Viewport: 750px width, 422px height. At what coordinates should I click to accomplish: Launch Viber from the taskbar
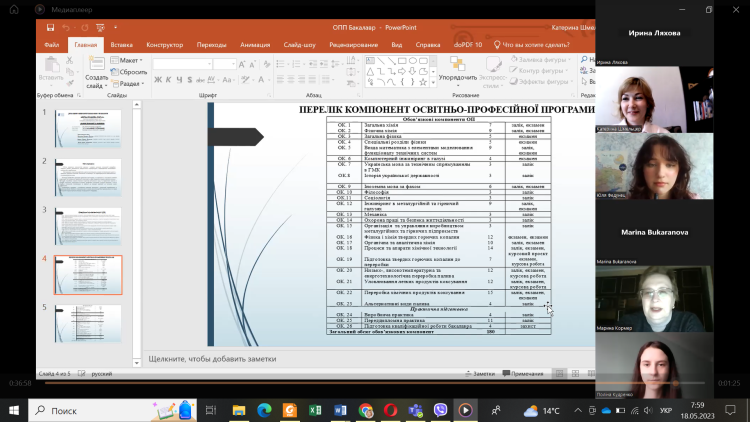(x=440, y=410)
